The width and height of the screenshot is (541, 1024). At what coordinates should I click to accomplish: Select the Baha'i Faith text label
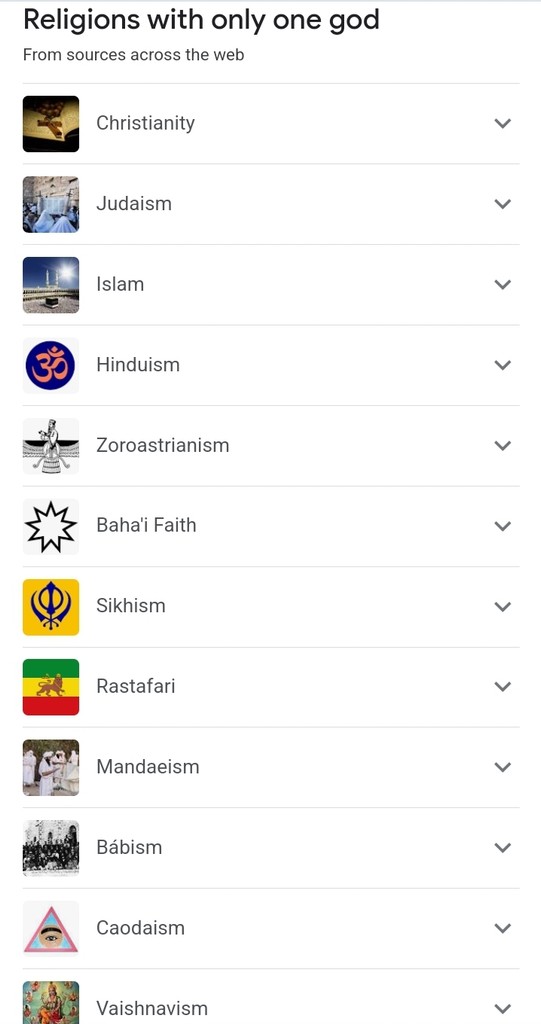click(146, 525)
